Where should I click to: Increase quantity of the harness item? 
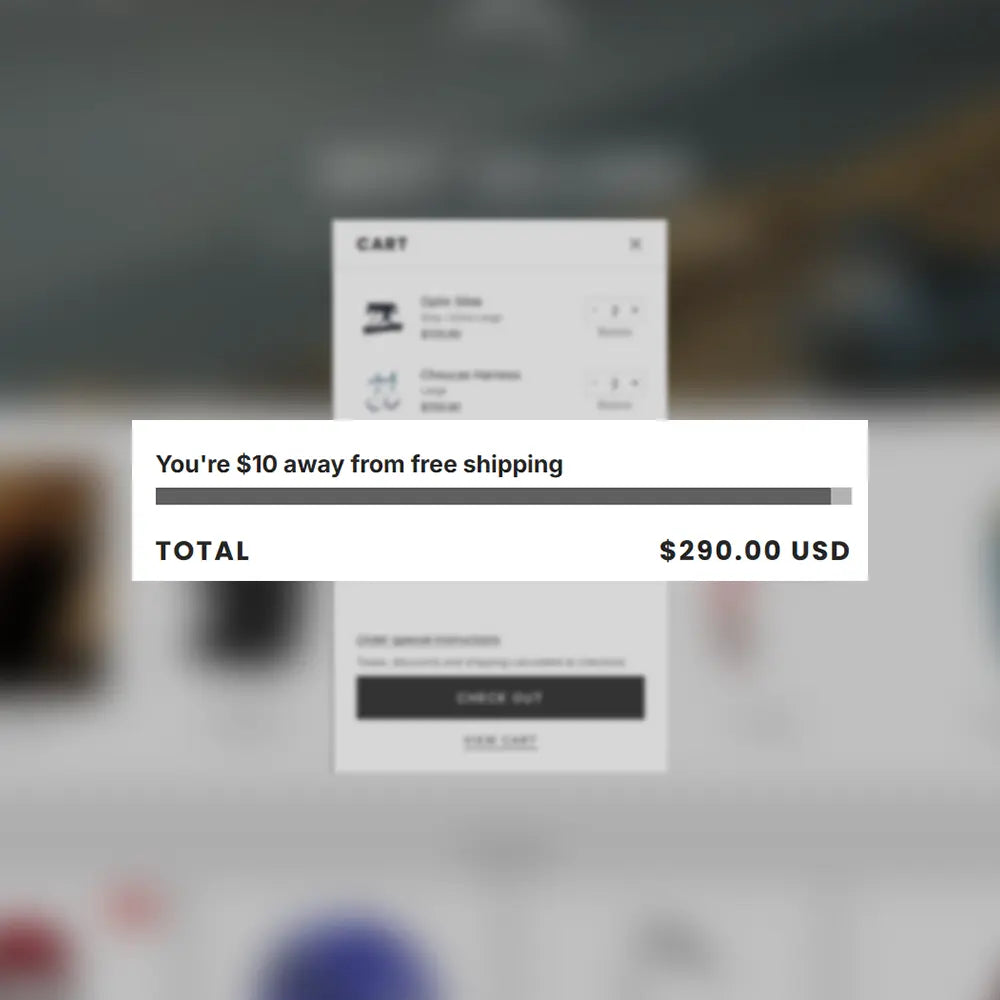(635, 383)
